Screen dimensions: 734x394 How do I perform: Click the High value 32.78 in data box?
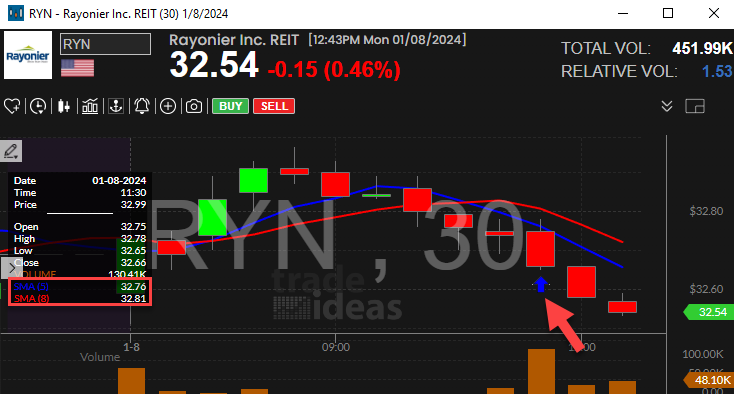(x=133, y=239)
